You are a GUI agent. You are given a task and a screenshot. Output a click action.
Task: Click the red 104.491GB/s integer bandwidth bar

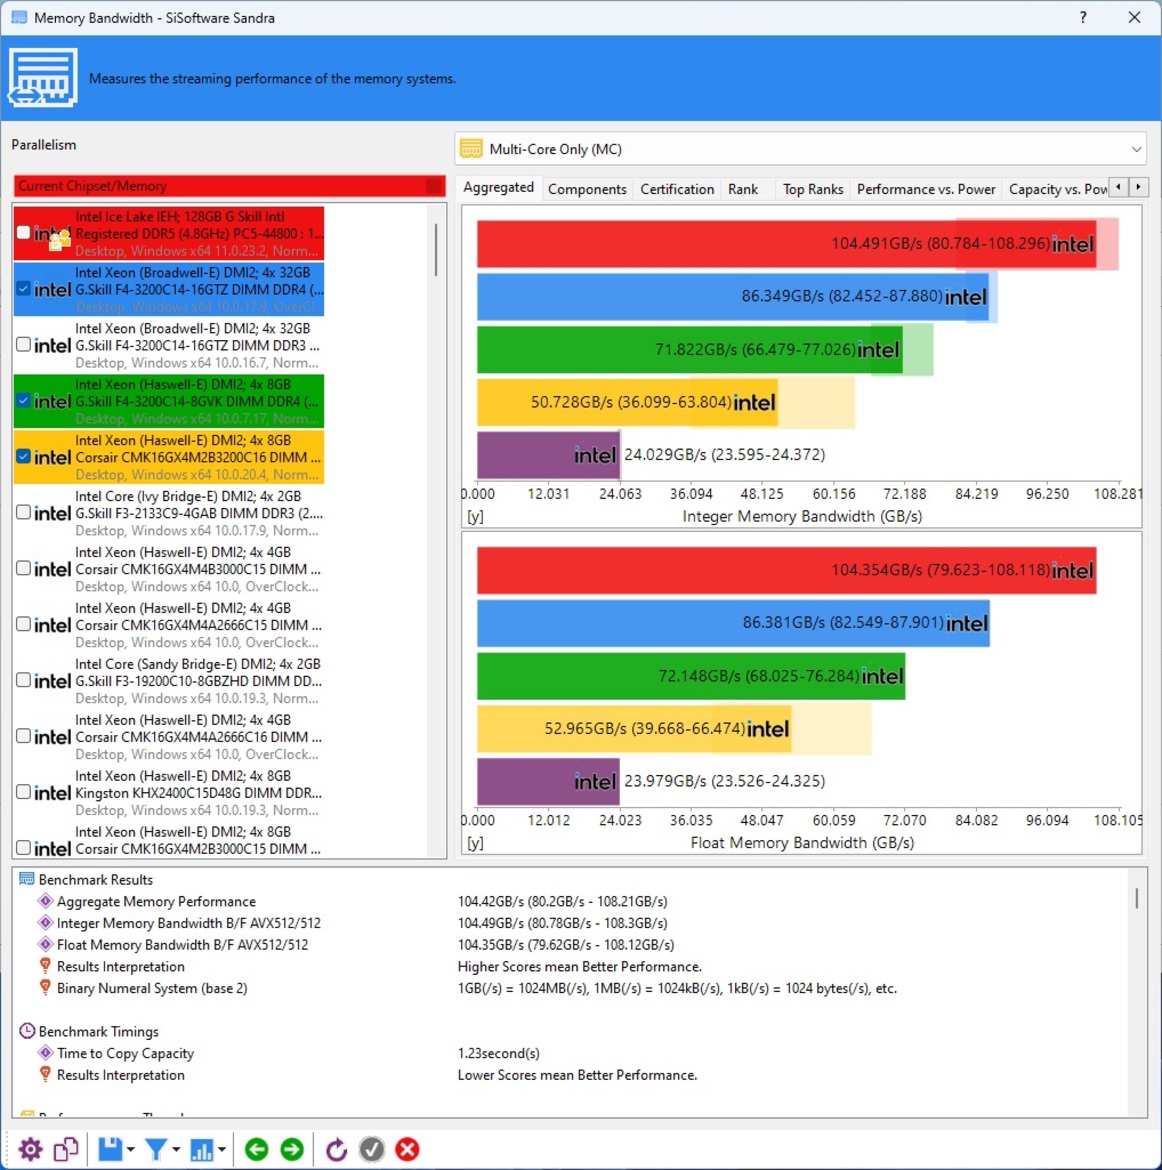point(787,243)
